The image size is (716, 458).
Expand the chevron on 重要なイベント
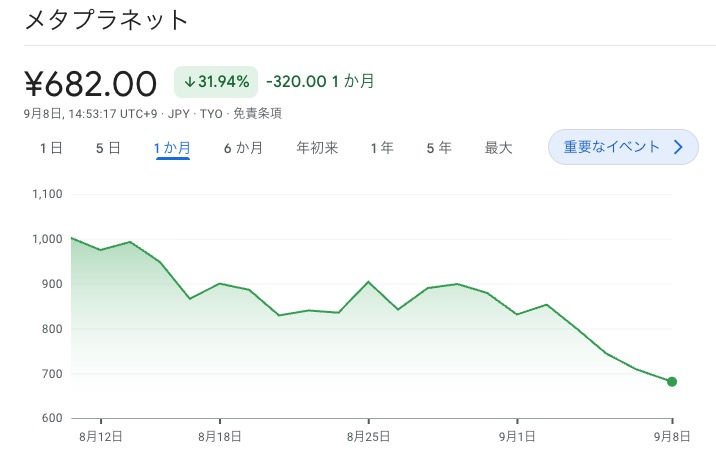[678, 147]
